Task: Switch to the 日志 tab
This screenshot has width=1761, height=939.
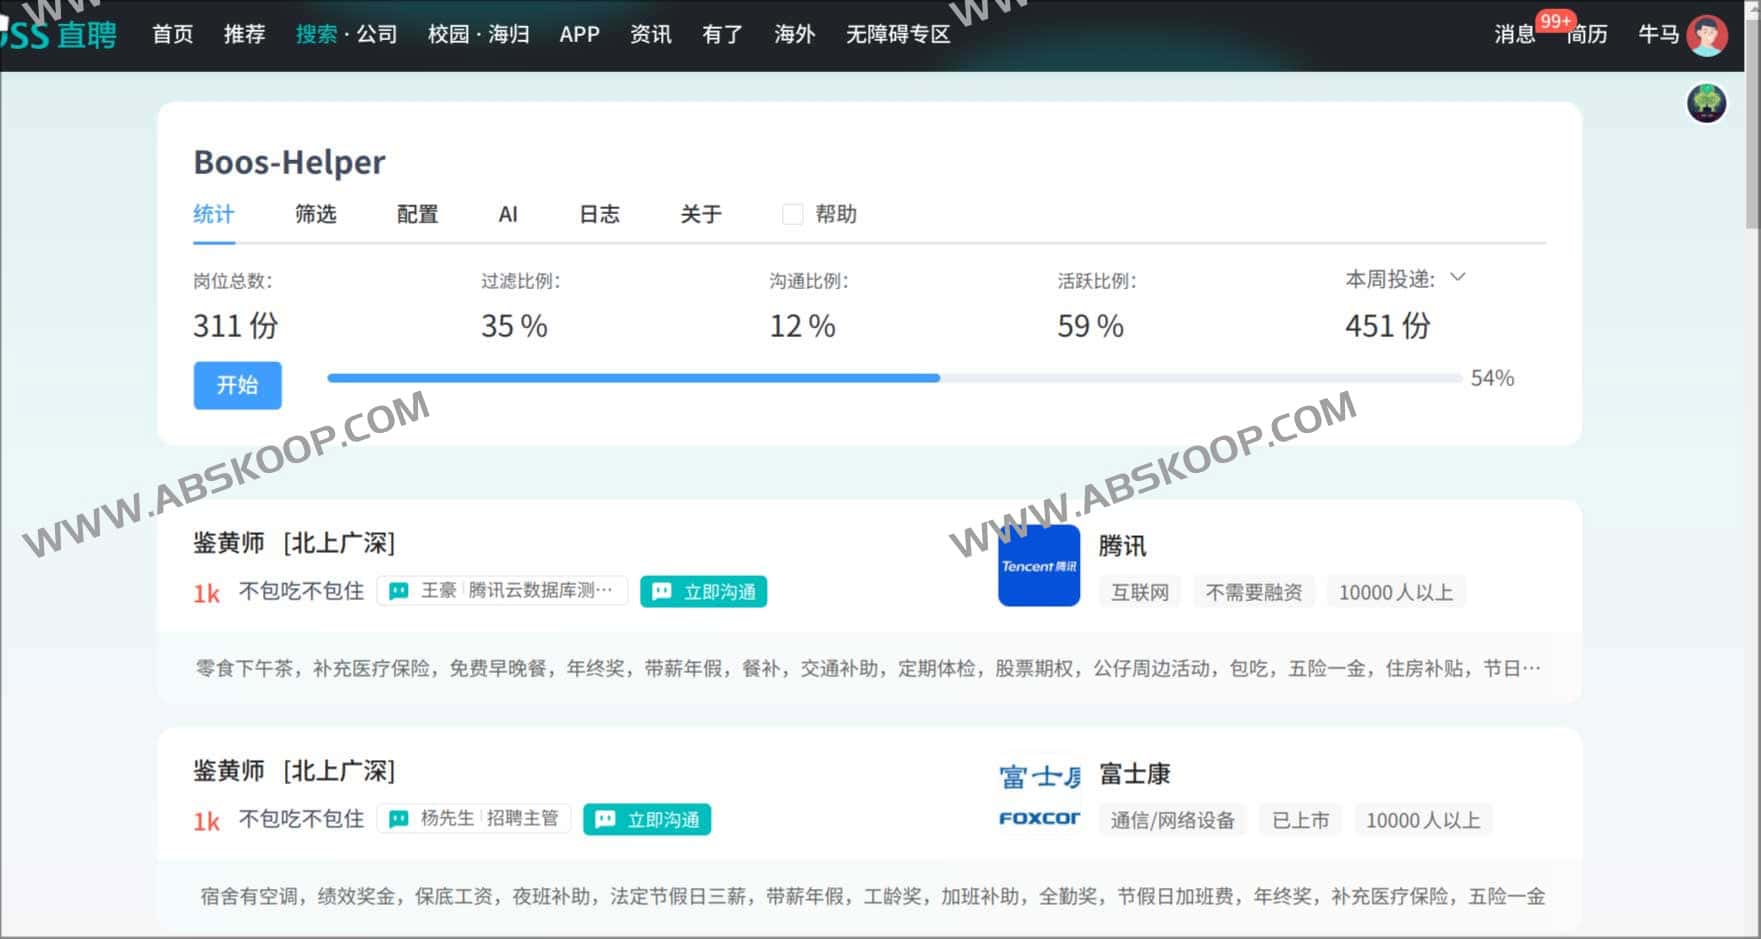Action: tap(599, 214)
